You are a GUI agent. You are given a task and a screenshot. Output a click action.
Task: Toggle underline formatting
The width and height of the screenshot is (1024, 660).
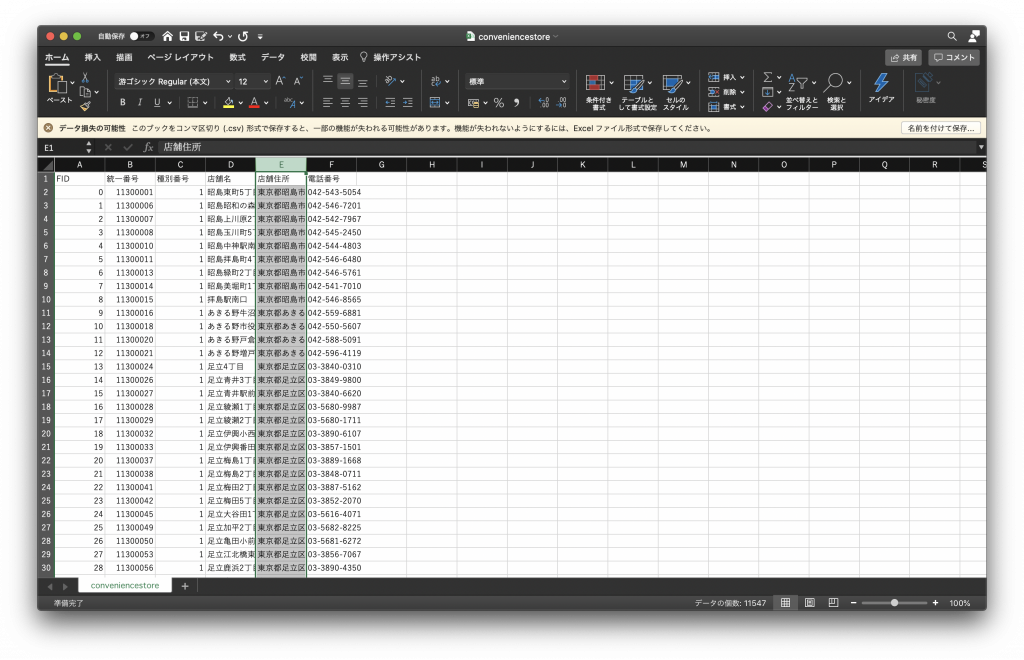(157, 102)
